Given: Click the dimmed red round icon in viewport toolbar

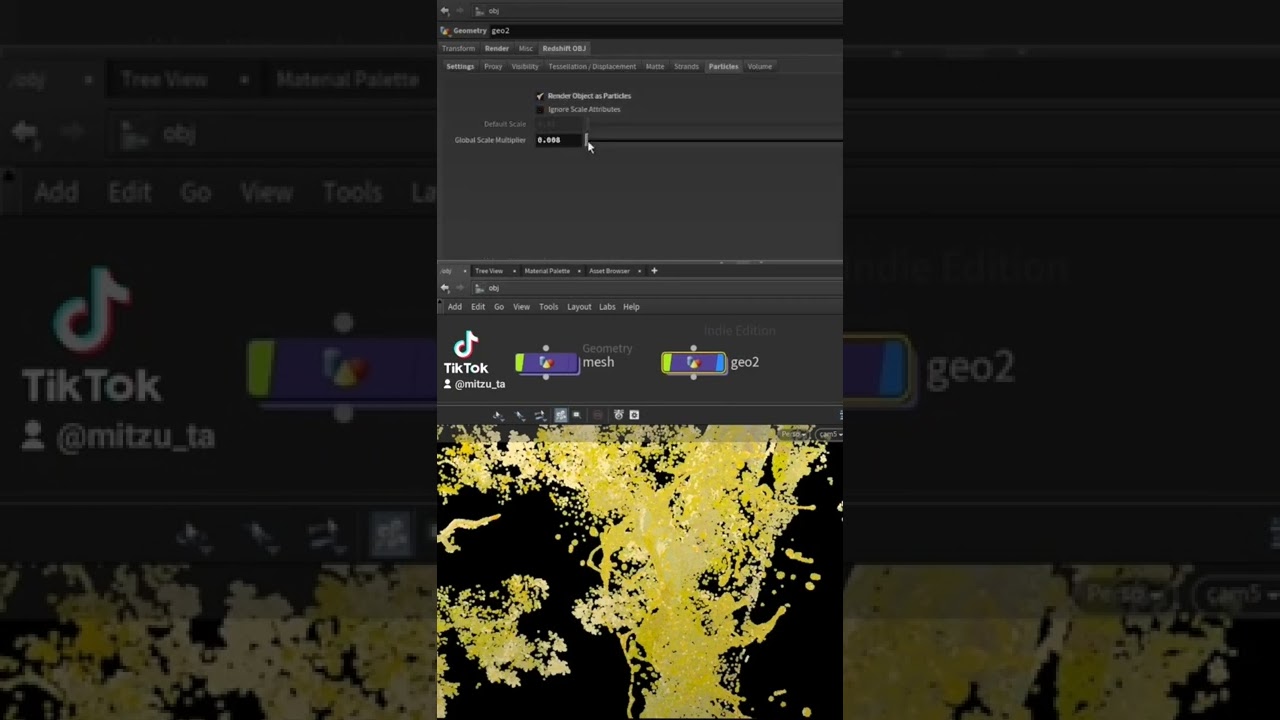Looking at the screenshot, I should point(598,415).
